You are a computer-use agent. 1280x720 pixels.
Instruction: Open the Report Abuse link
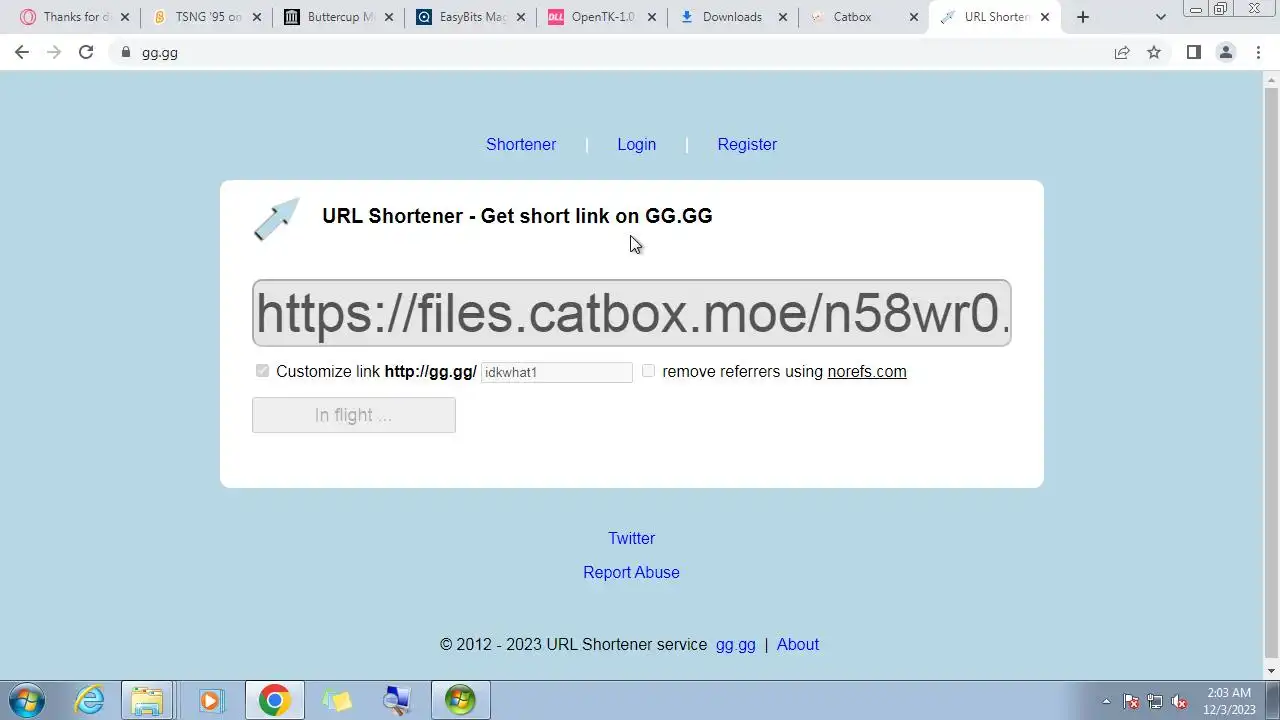631,572
